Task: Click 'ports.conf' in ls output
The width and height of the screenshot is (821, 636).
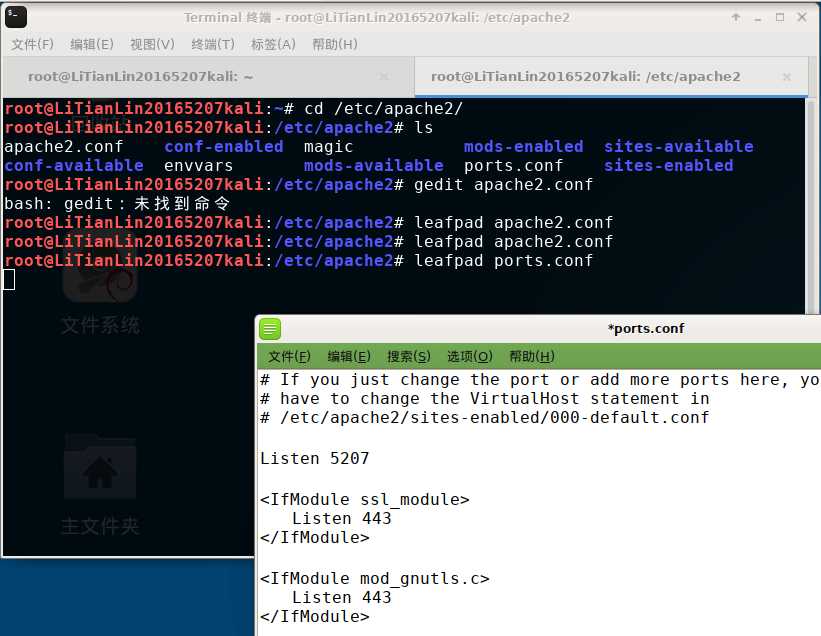Action: (x=514, y=165)
